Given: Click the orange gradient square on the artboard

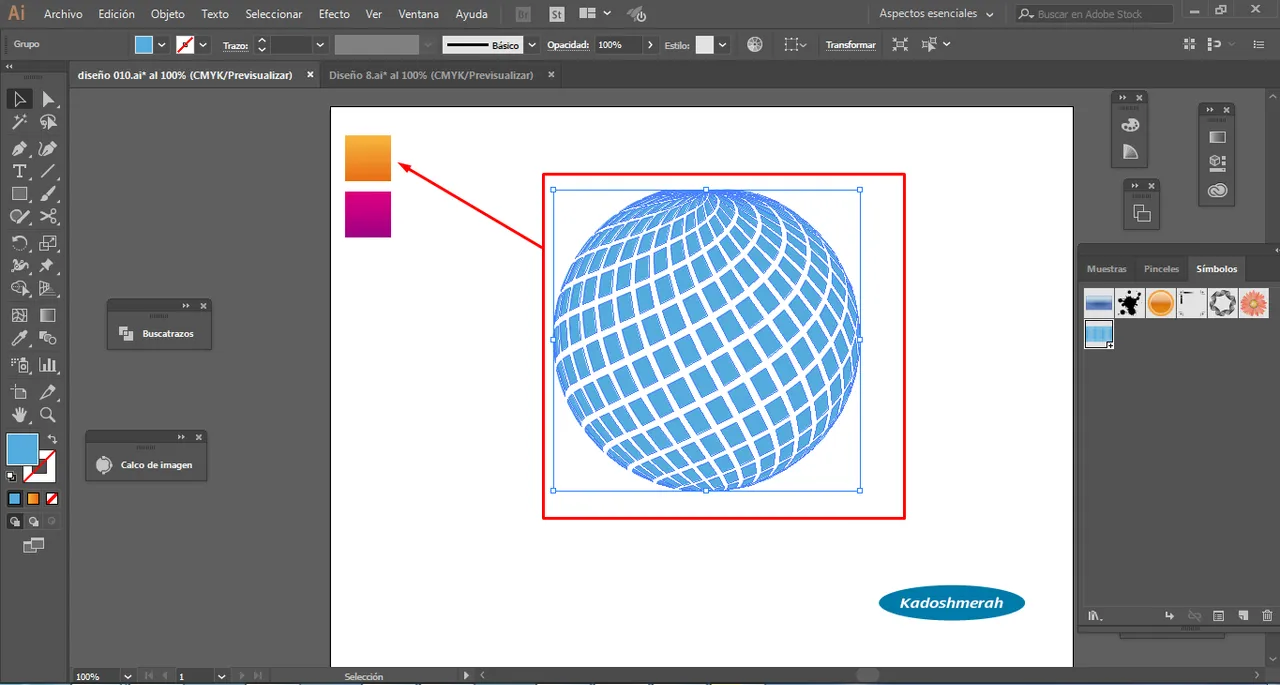Looking at the screenshot, I should point(368,158).
